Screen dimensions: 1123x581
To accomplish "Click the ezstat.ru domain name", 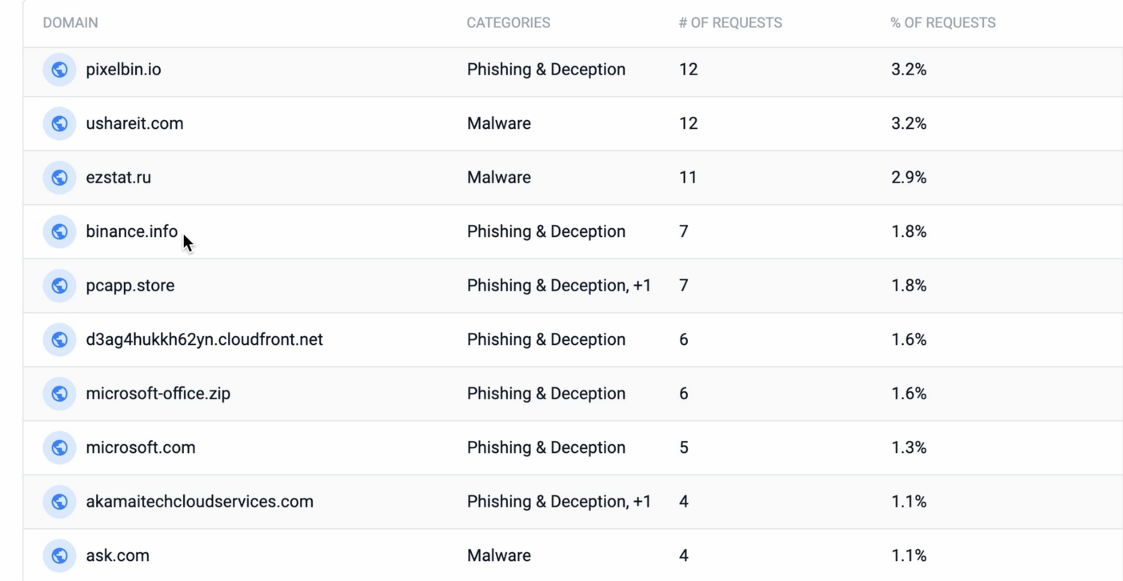I will [x=118, y=178].
